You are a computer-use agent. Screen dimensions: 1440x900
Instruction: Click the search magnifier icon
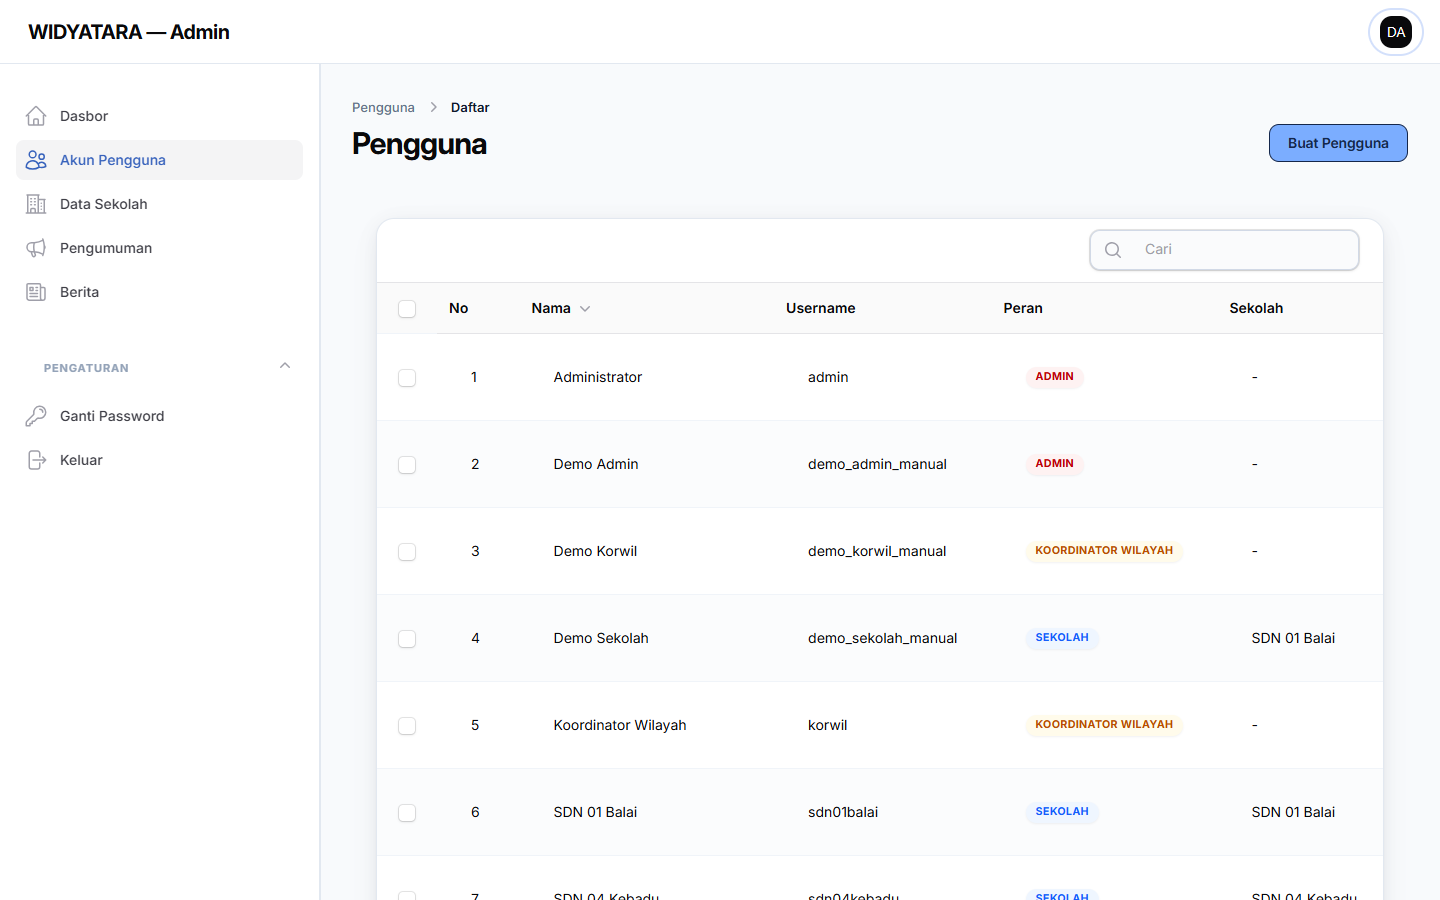(1113, 250)
